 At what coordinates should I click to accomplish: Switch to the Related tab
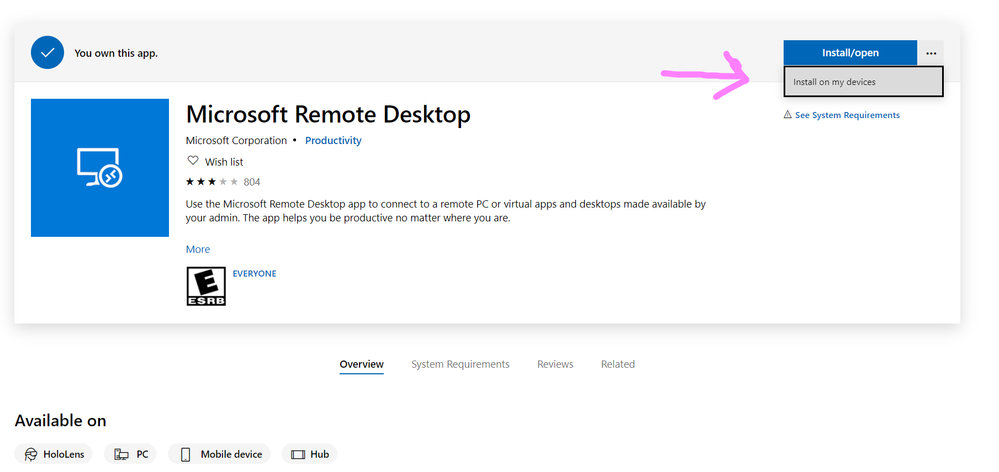pyautogui.click(x=617, y=364)
